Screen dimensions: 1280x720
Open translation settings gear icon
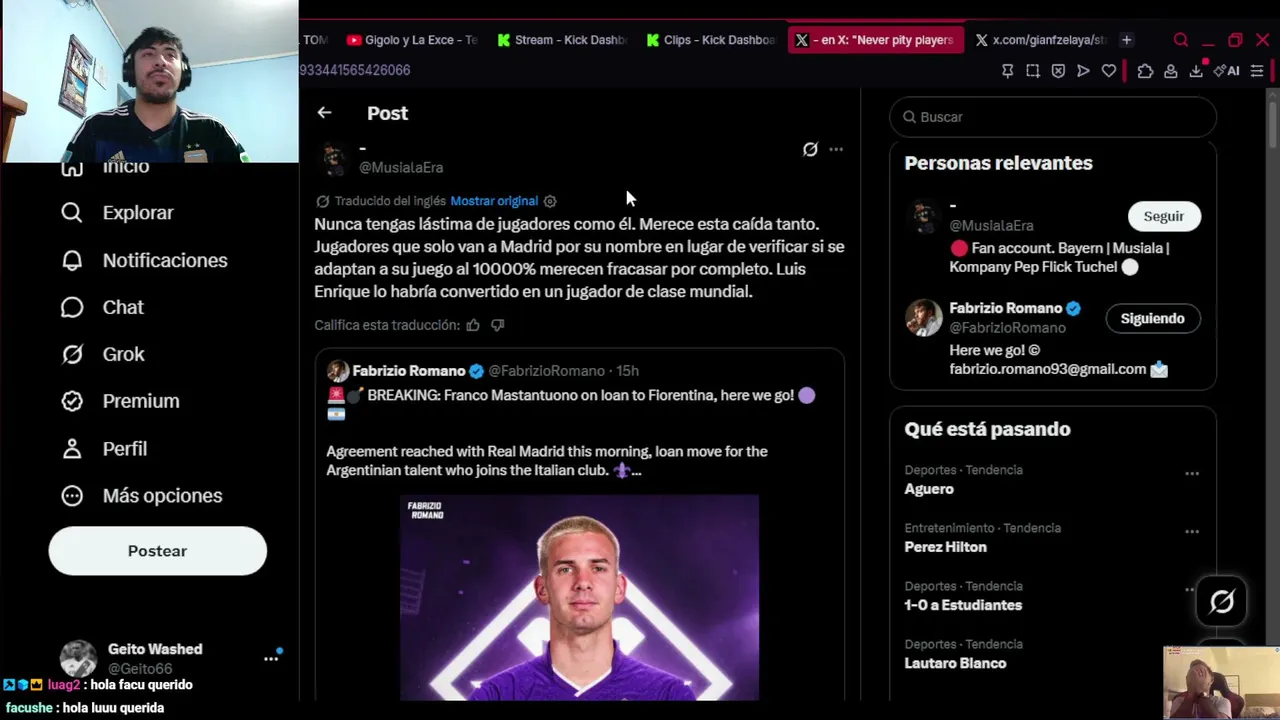tap(550, 201)
